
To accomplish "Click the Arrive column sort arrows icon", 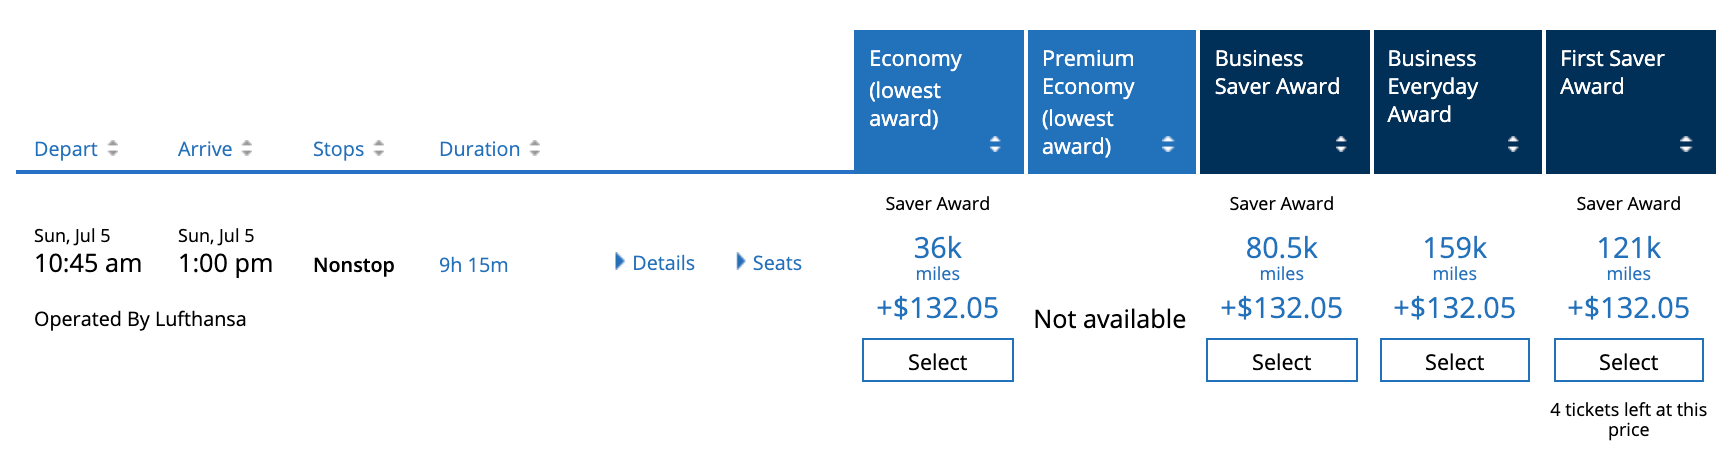I will tap(247, 148).
